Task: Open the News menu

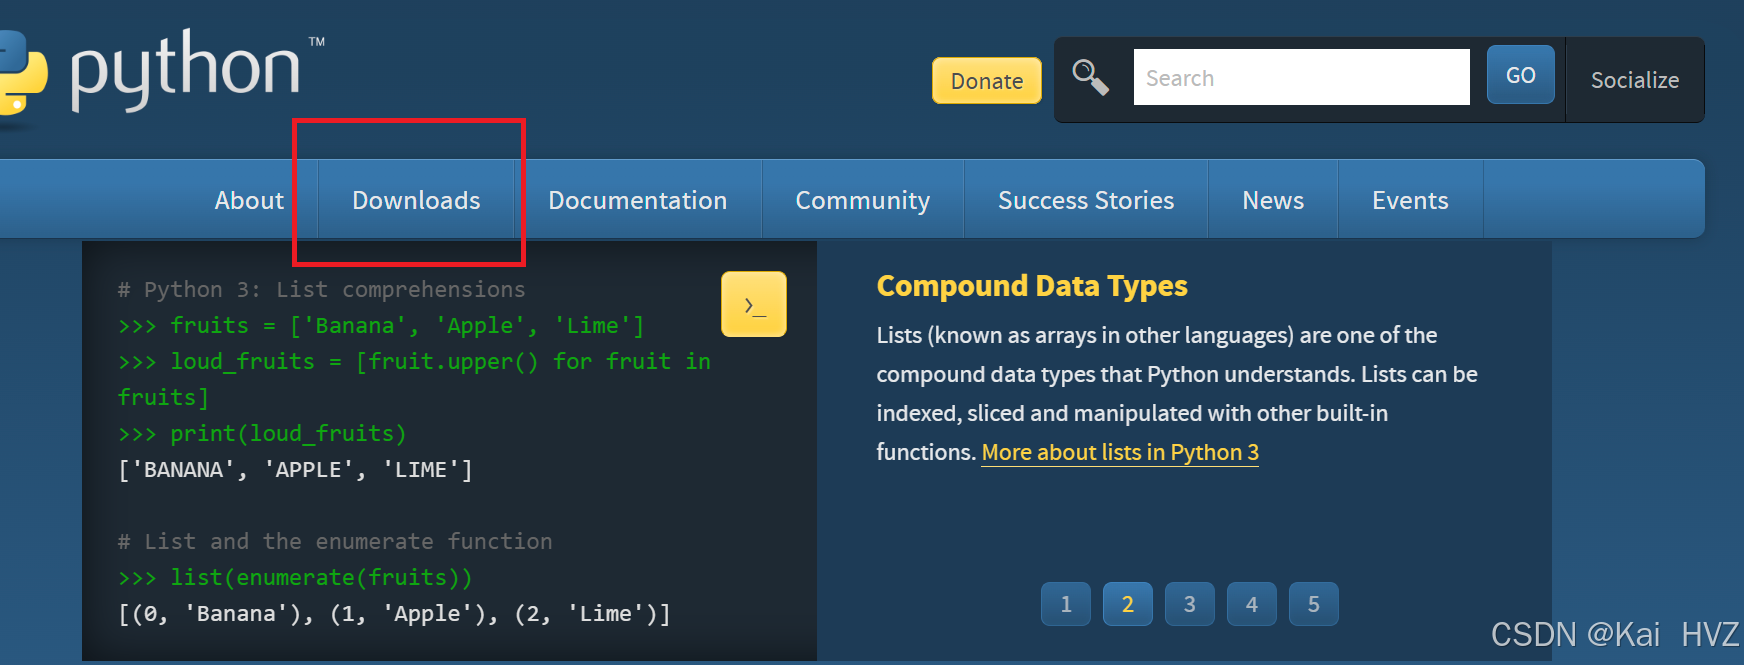Action: click(x=1273, y=200)
